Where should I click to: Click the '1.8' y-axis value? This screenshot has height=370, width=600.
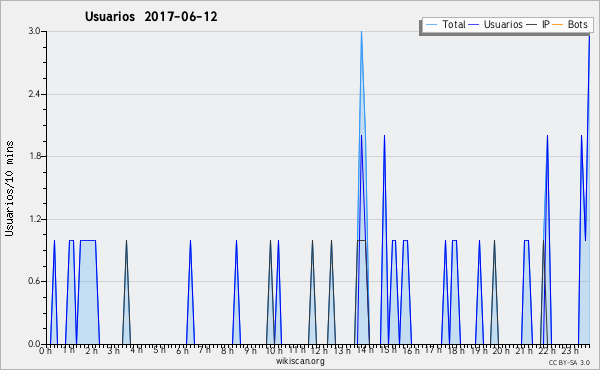click(34, 156)
